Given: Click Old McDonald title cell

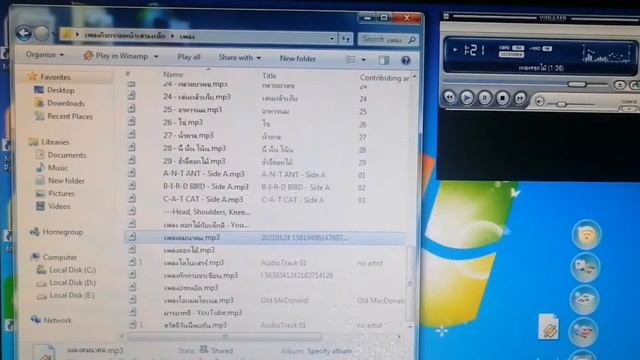Looking at the screenshot, I should click(284, 300).
